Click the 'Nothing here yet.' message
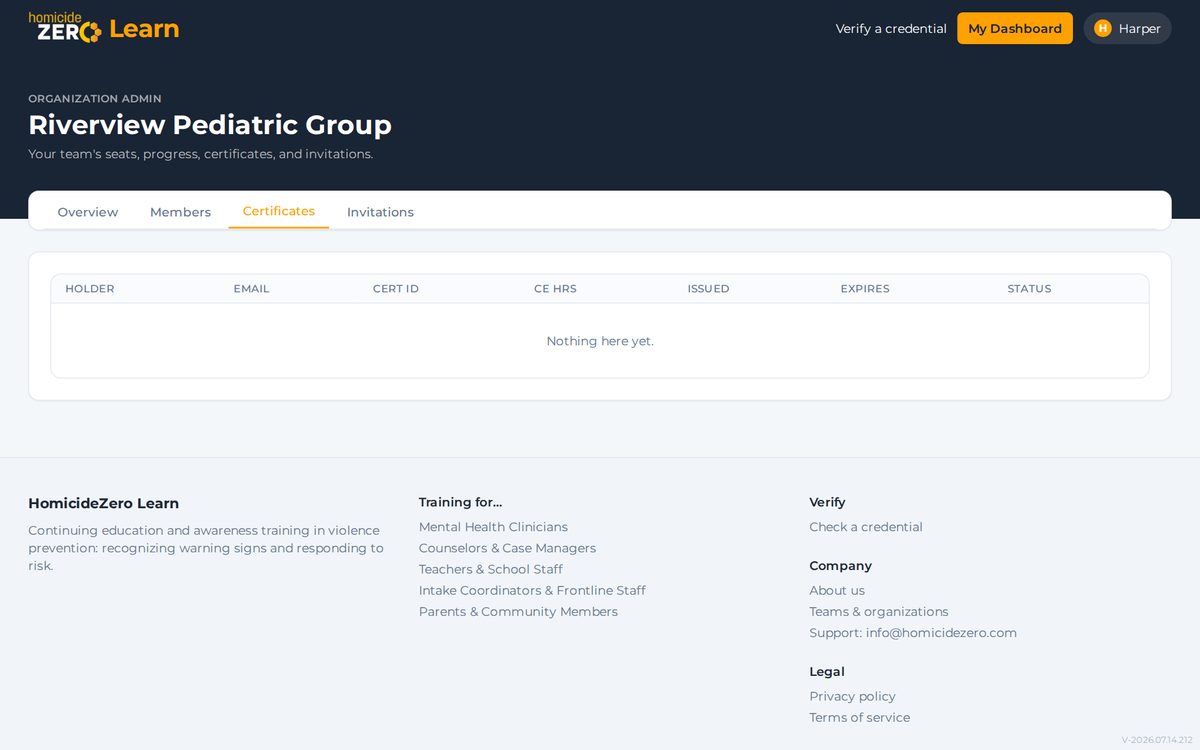 click(600, 341)
